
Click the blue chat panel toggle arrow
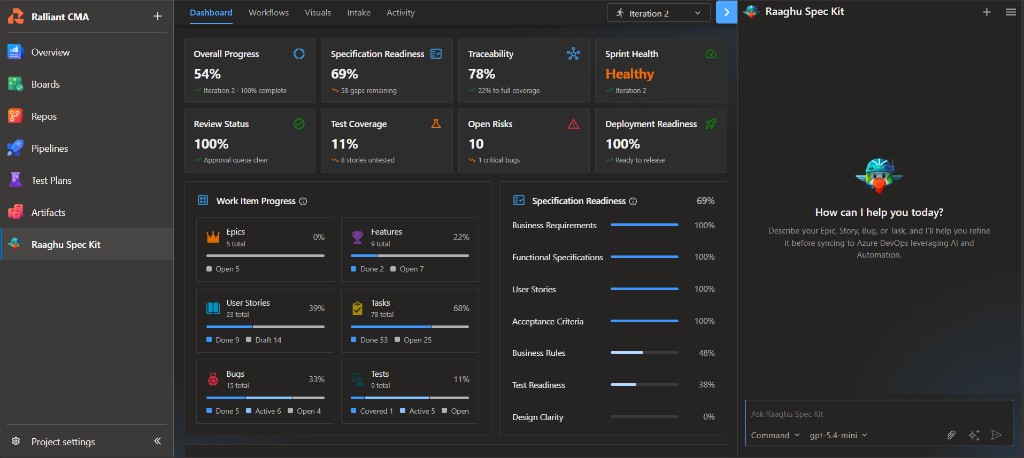[726, 12]
